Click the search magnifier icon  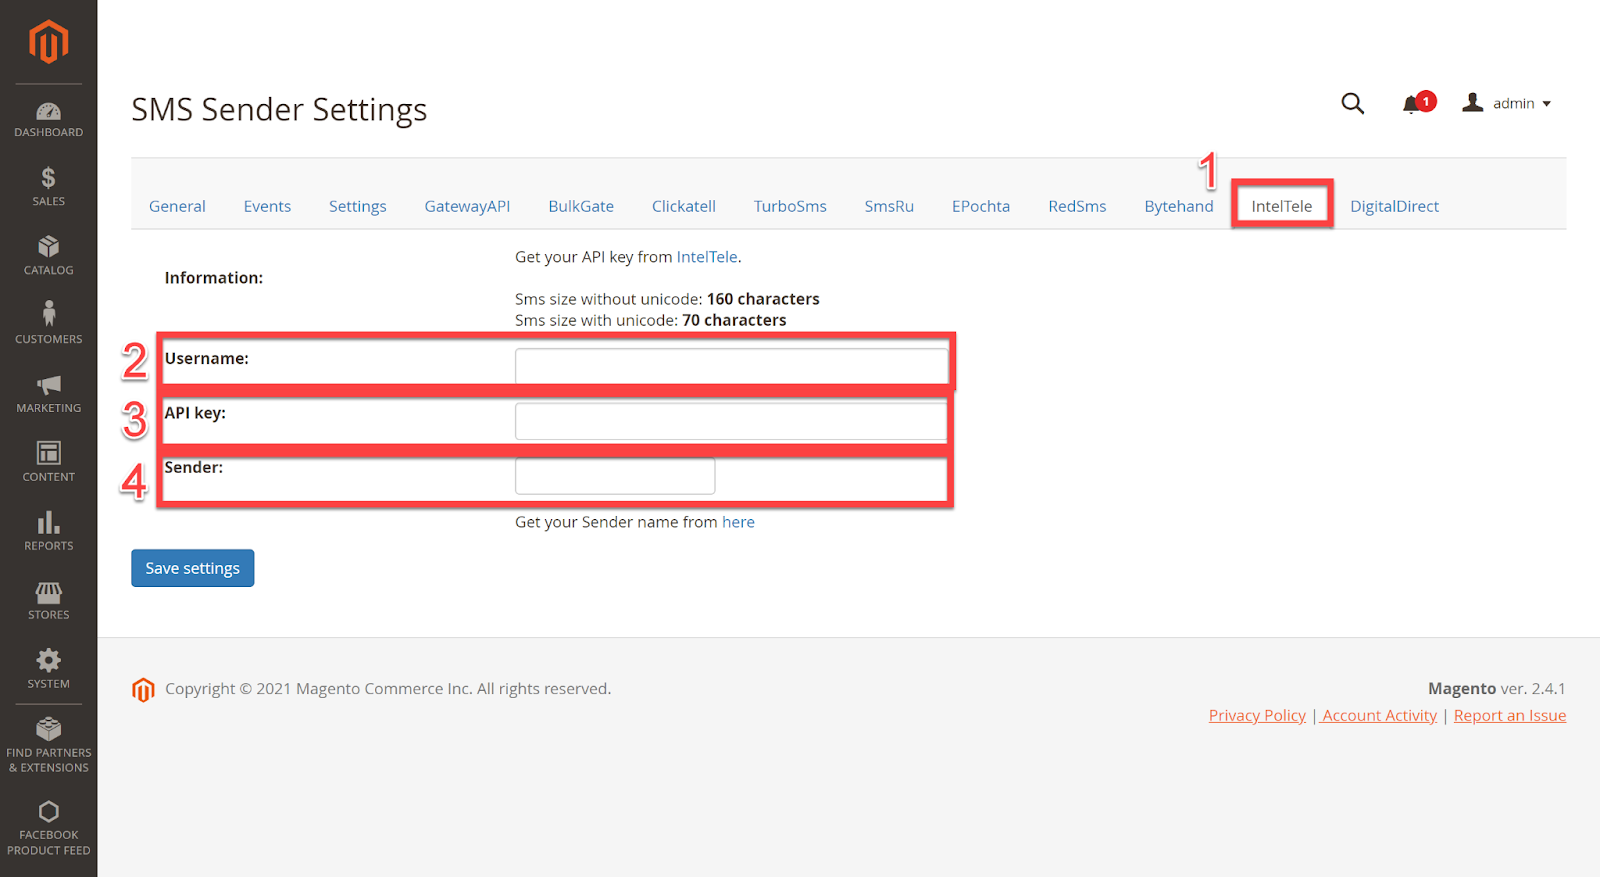1352,103
